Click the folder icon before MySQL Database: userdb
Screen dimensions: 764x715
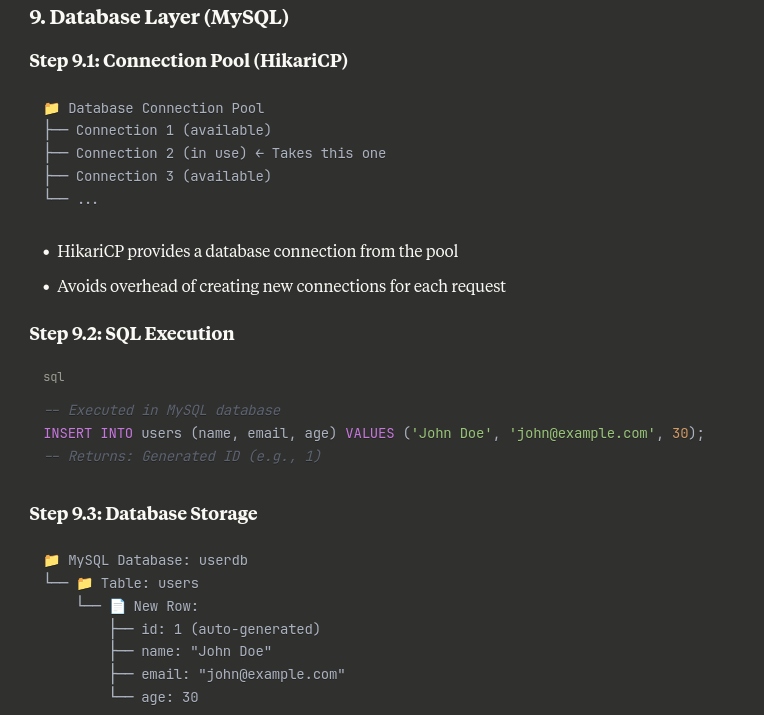(x=52, y=560)
